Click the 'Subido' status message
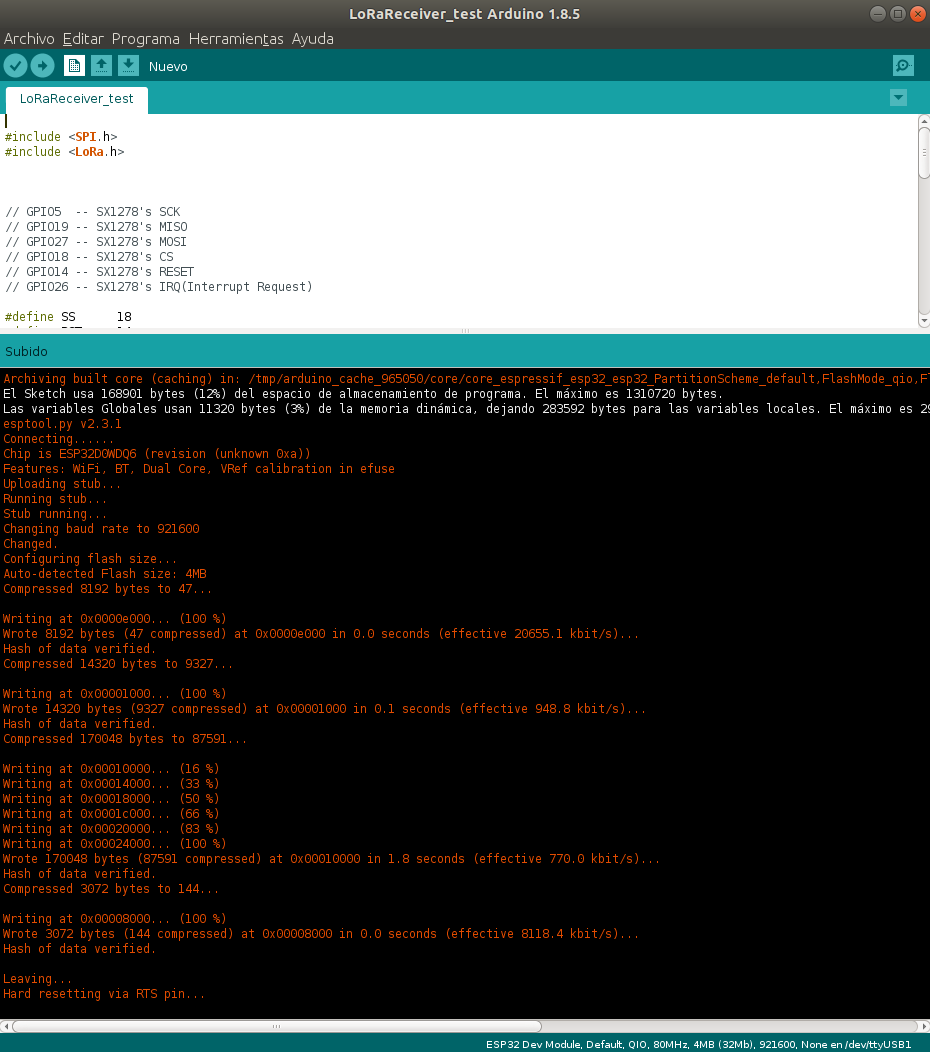The width and height of the screenshot is (930, 1052). tap(26, 352)
